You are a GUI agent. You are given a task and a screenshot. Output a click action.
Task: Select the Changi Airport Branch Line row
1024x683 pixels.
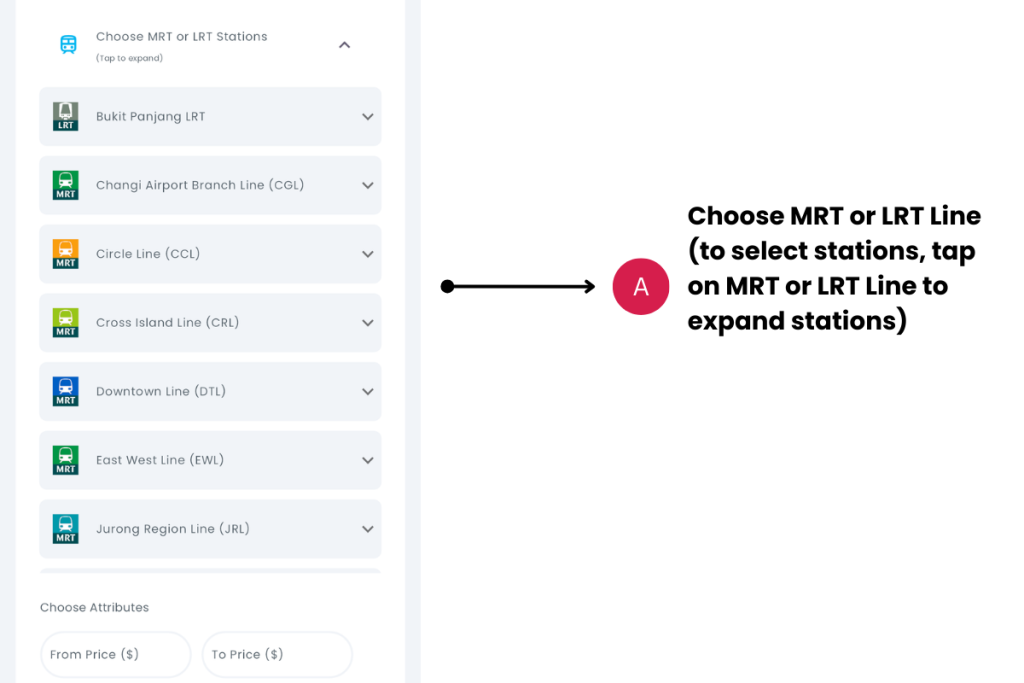(210, 185)
